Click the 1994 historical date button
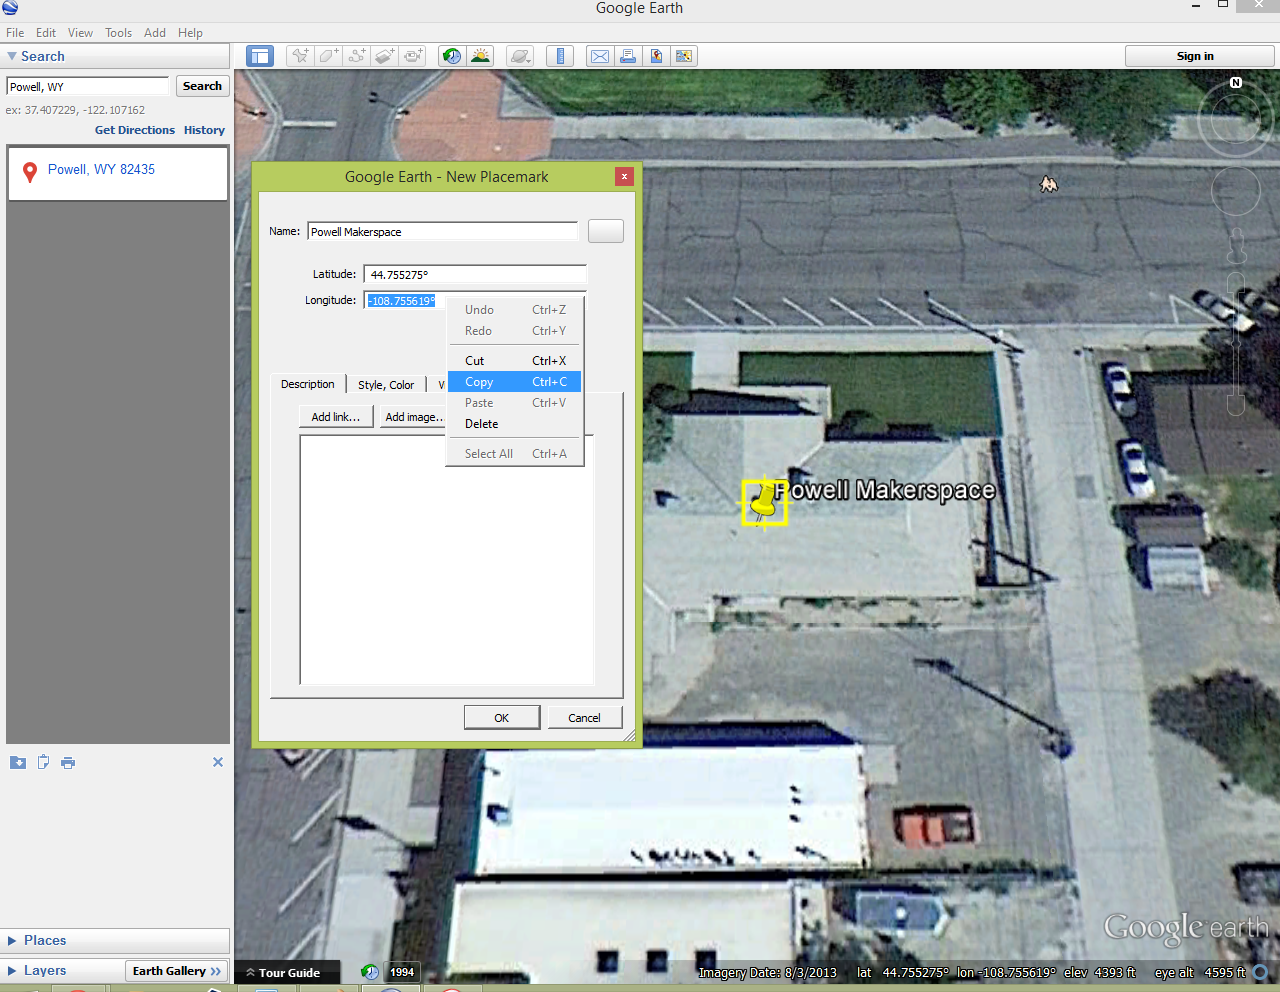 point(402,972)
